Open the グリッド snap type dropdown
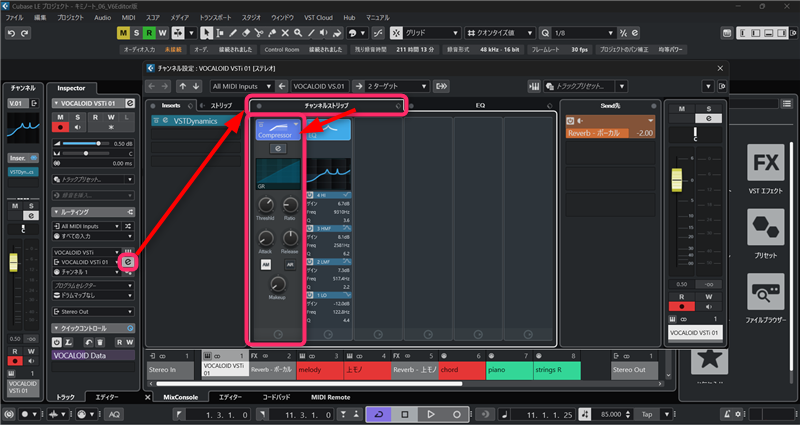The width and height of the screenshot is (800, 425). pyautogui.click(x=433, y=33)
